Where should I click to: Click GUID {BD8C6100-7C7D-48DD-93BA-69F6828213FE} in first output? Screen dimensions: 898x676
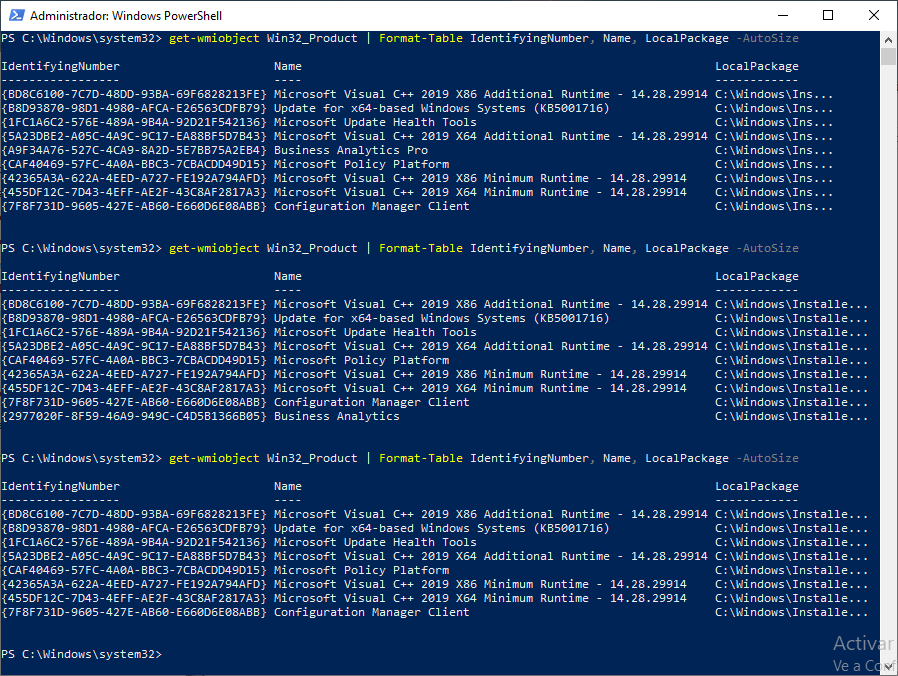coord(134,95)
